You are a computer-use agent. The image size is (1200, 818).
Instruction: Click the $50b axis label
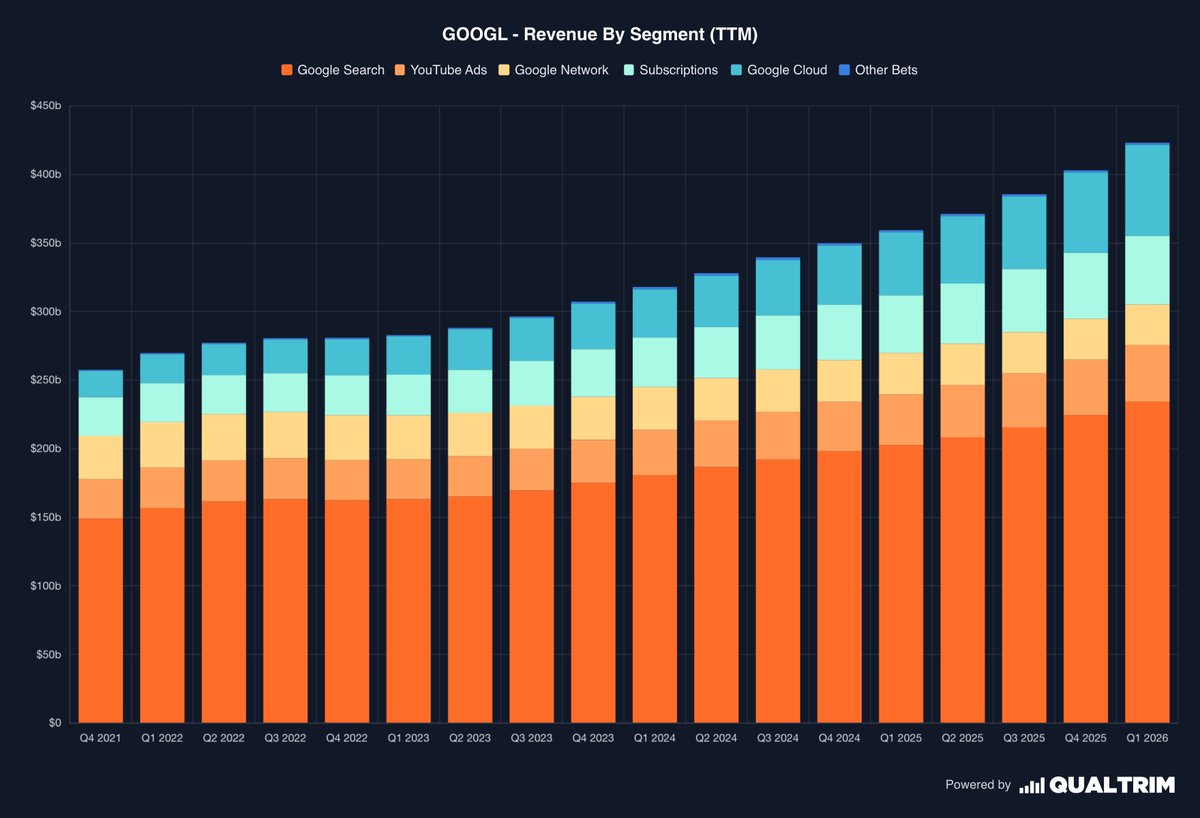pyautogui.click(x=49, y=654)
